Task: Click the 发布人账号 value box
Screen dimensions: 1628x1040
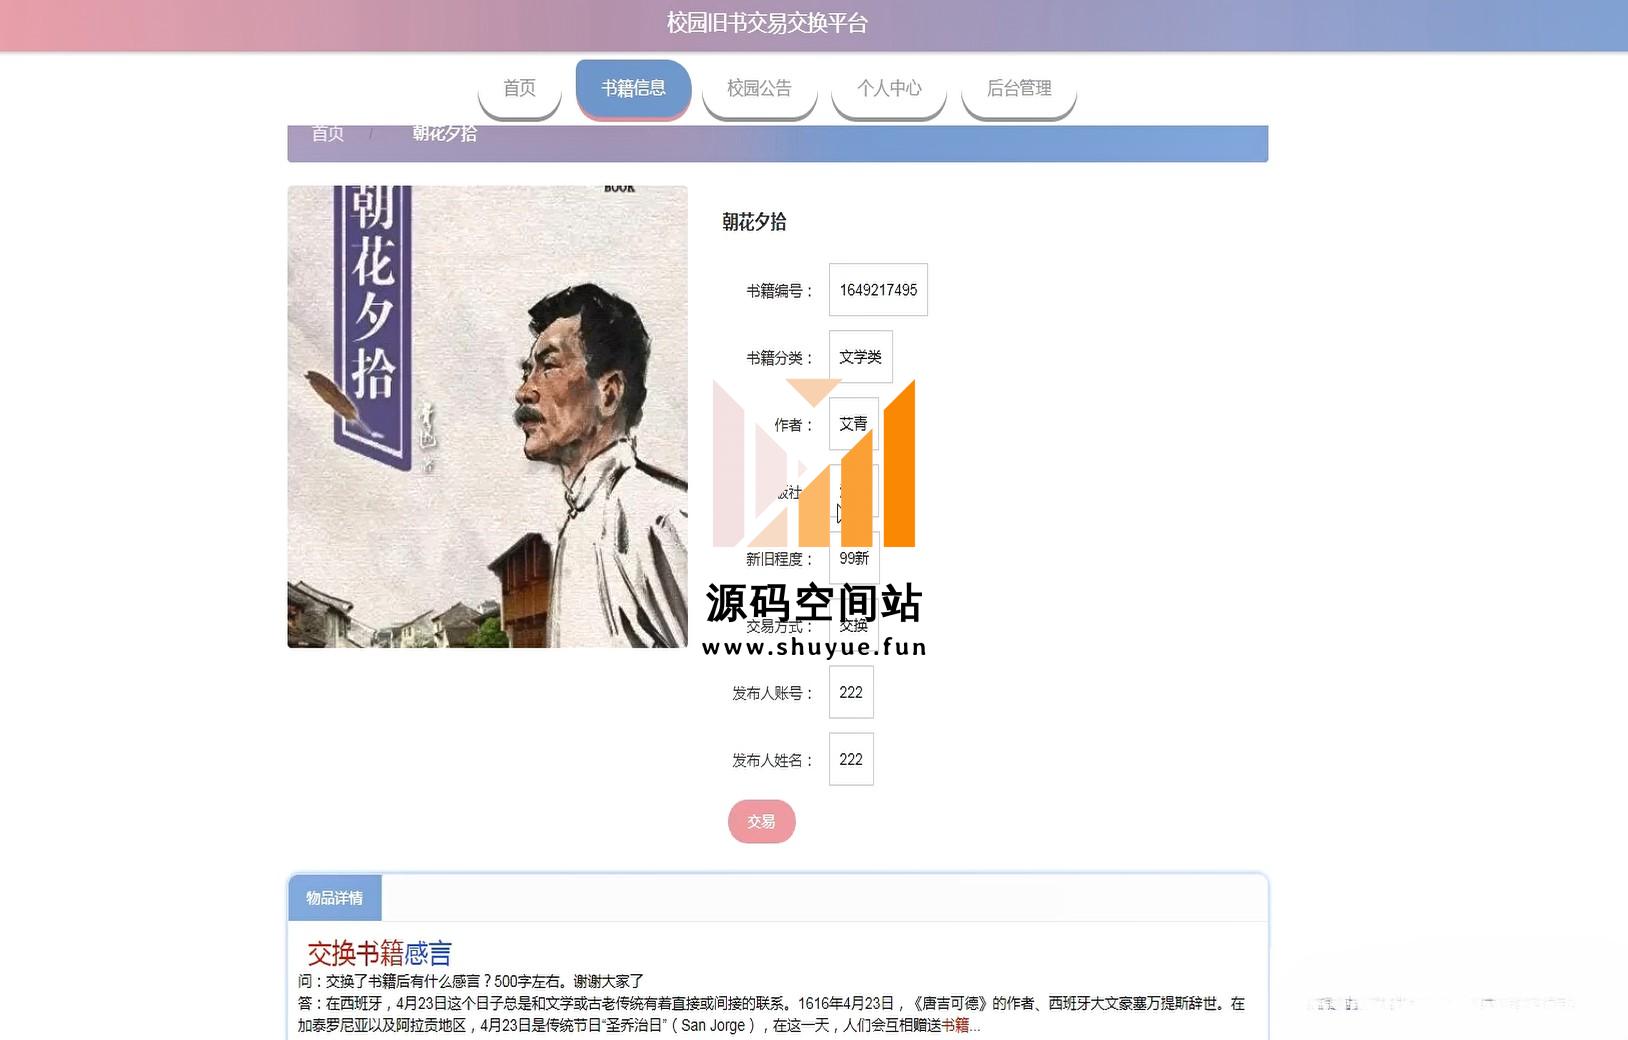Action: [851, 692]
